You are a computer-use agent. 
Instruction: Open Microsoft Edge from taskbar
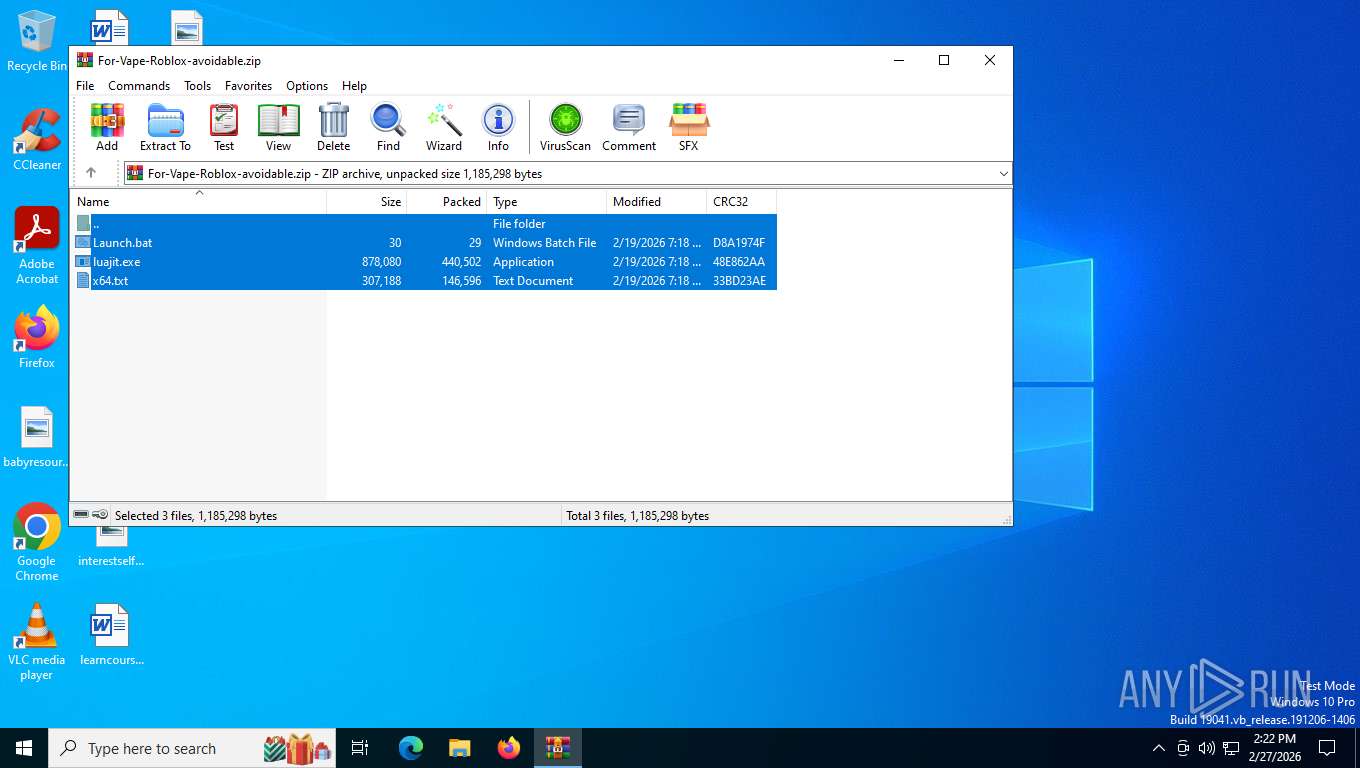click(411, 748)
